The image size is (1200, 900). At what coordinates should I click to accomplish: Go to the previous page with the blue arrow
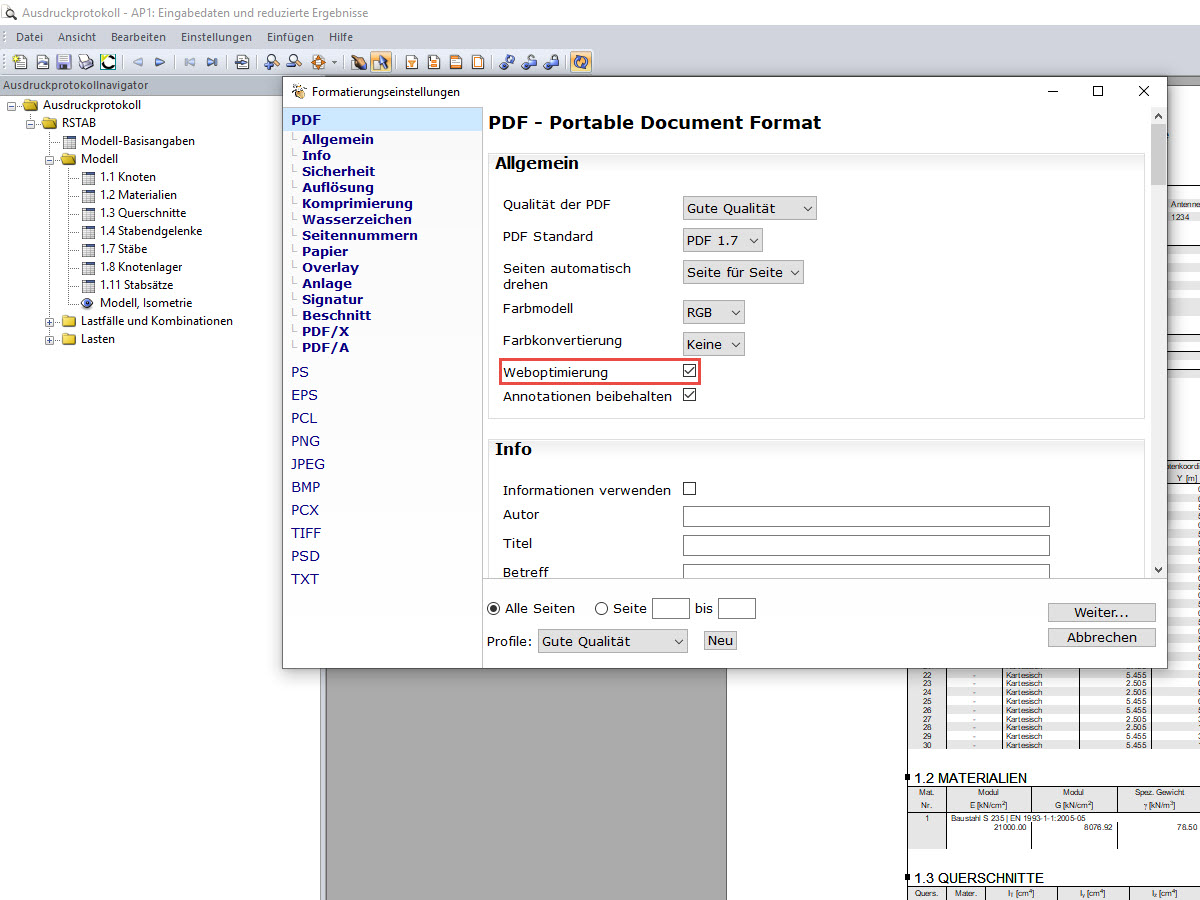pos(138,61)
